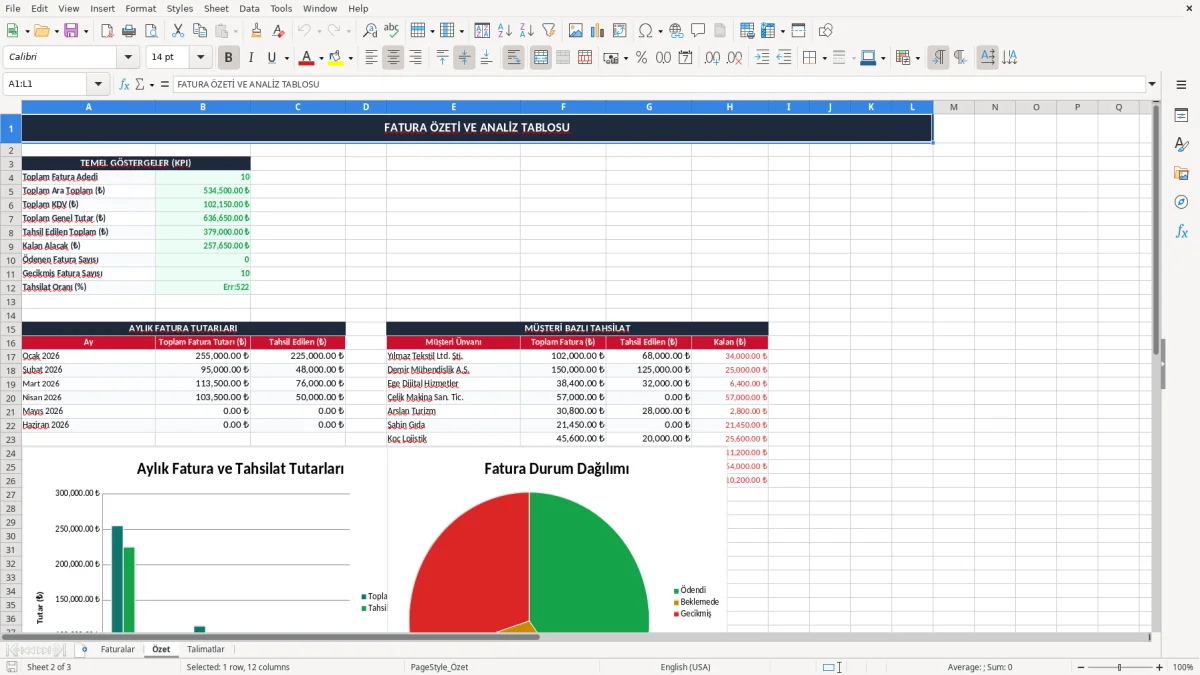
Task: Toggle Center Horizontally alignment
Action: click(393, 58)
